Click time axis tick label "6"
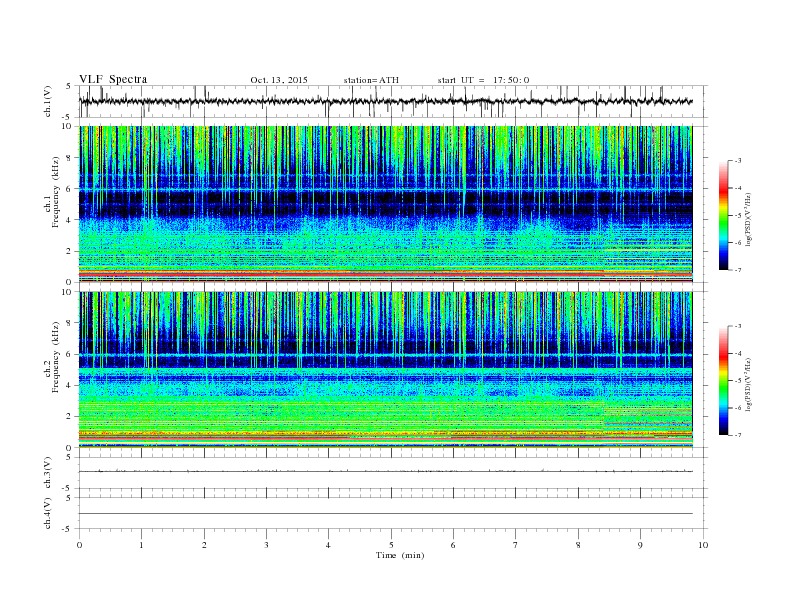The height and width of the screenshot is (612, 792). (x=453, y=545)
